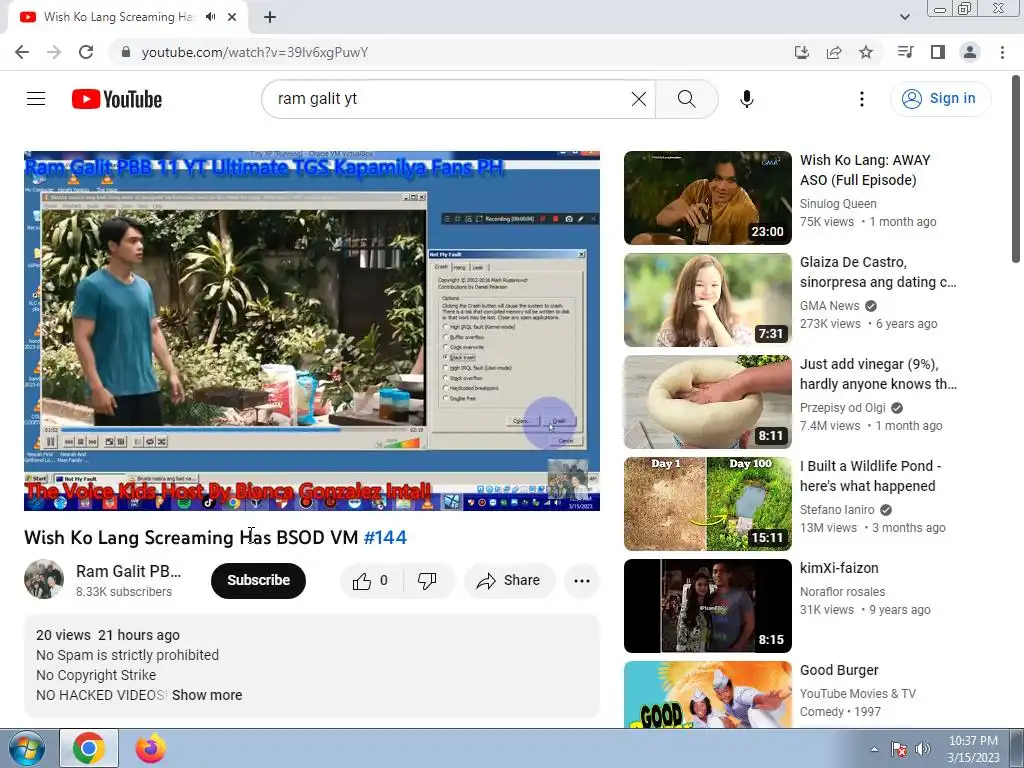Open the Ram Galit PB... channel name
The image size is (1024, 768).
point(128,571)
